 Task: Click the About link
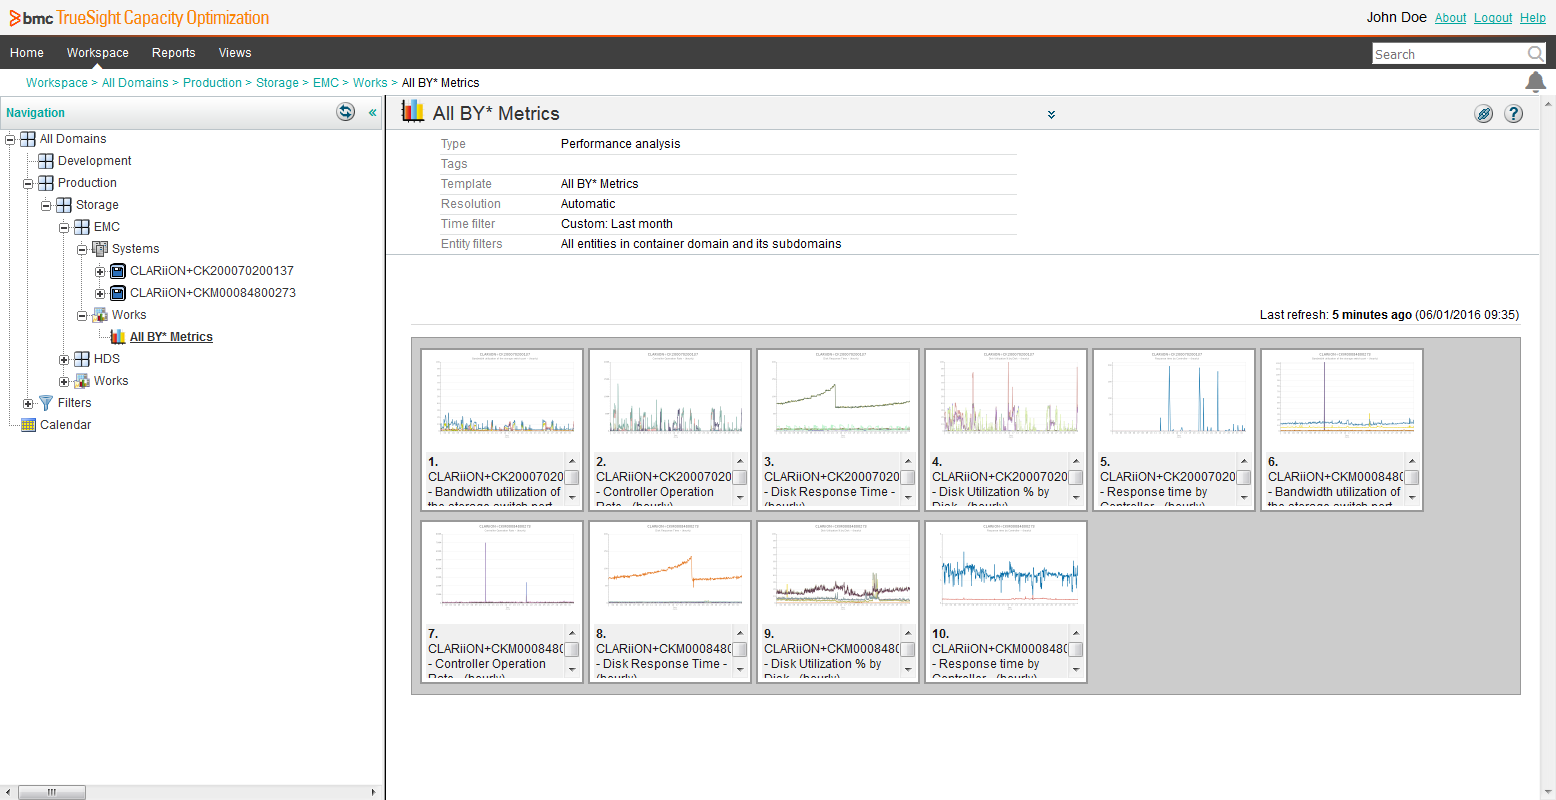[1450, 18]
